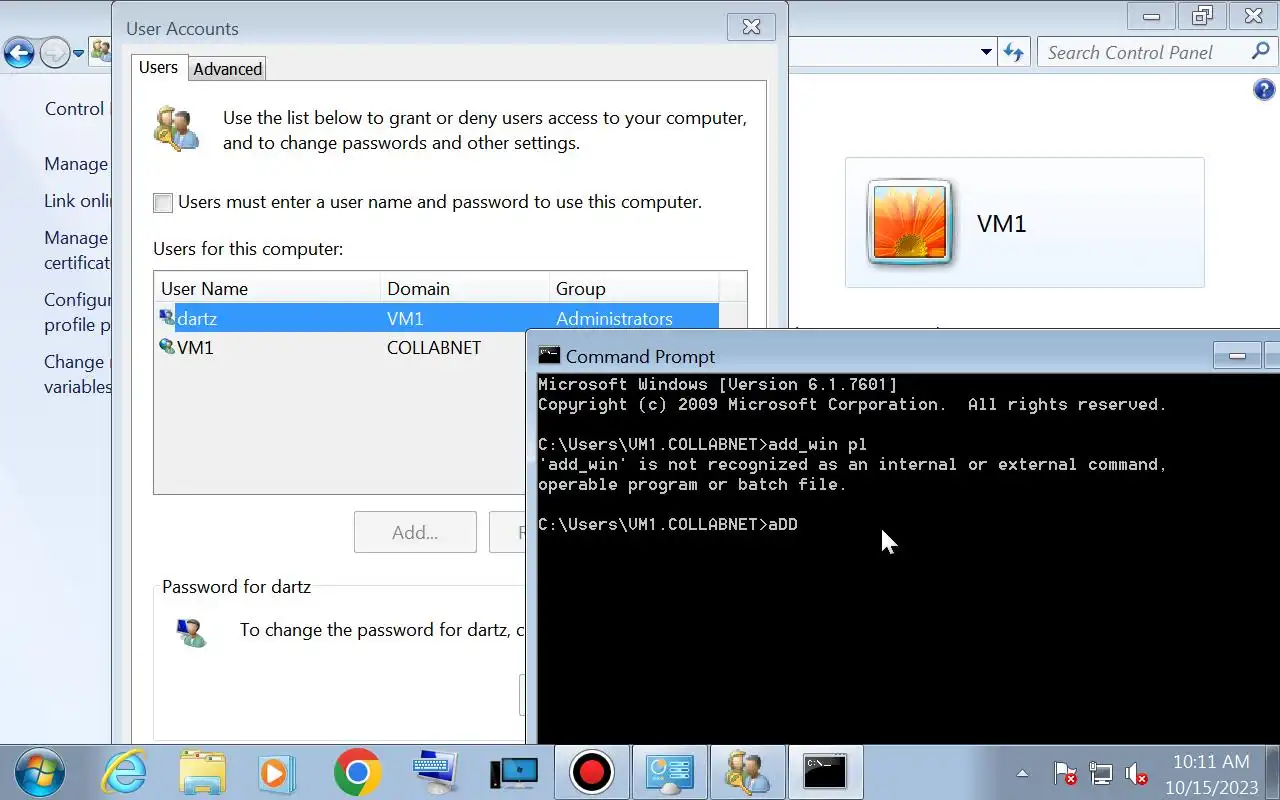Open Control Panel help question mark icon
The height and width of the screenshot is (800, 1280).
1264,90
